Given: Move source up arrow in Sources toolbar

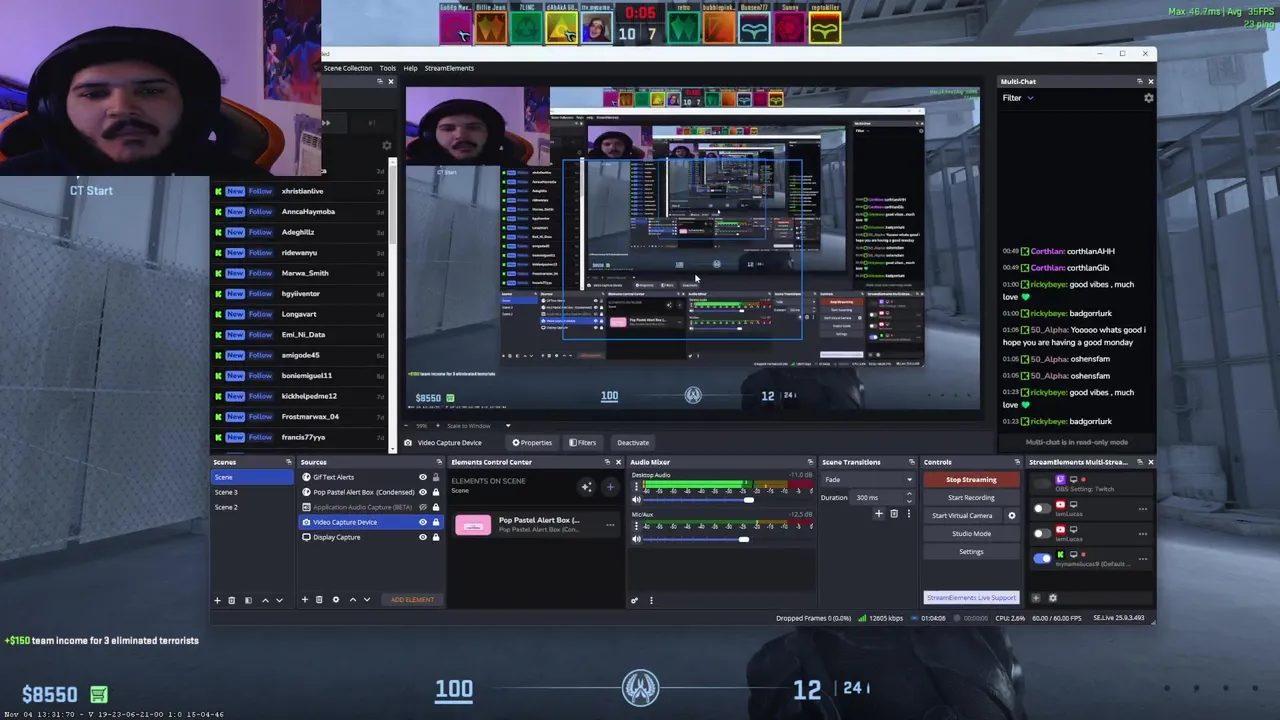Looking at the screenshot, I should [x=352, y=600].
